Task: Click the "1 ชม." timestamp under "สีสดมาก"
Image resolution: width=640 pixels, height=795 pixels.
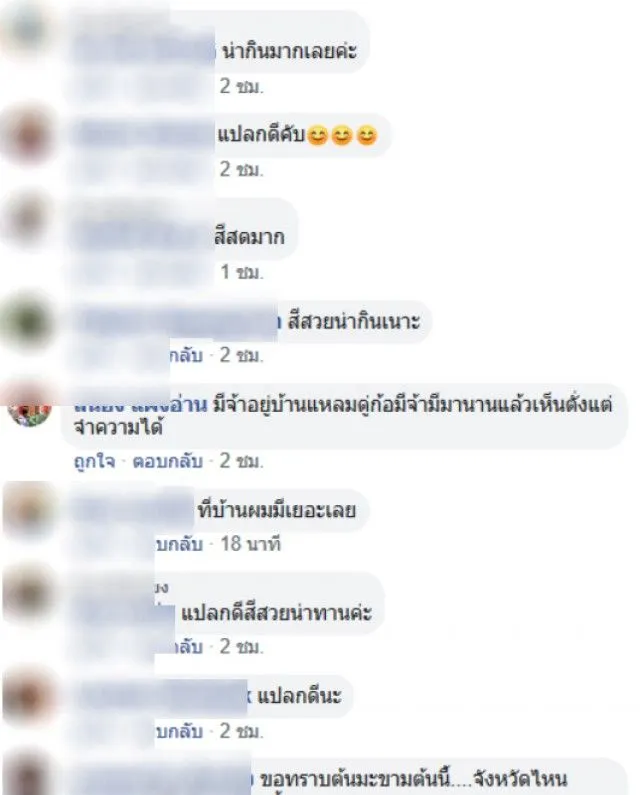Action: click(241, 272)
